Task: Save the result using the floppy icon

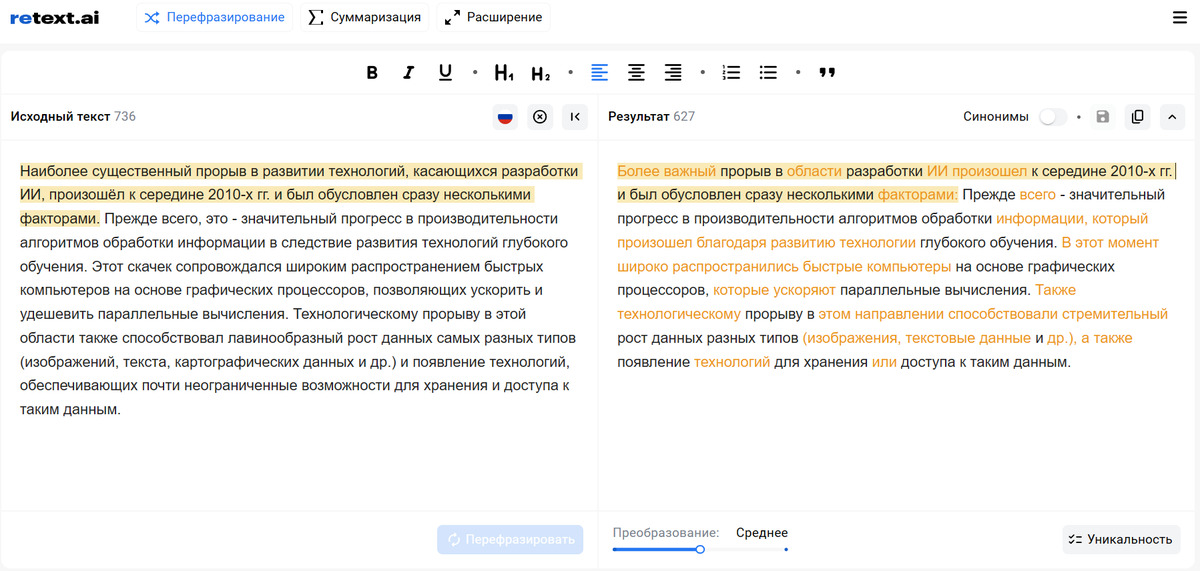Action: 1103,117
